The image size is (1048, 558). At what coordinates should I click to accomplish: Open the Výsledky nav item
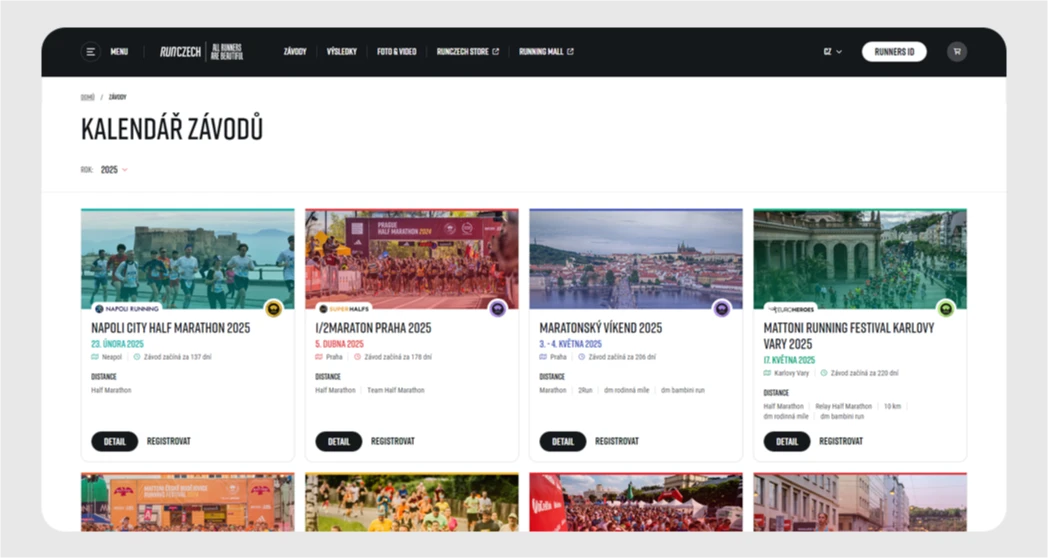click(342, 51)
